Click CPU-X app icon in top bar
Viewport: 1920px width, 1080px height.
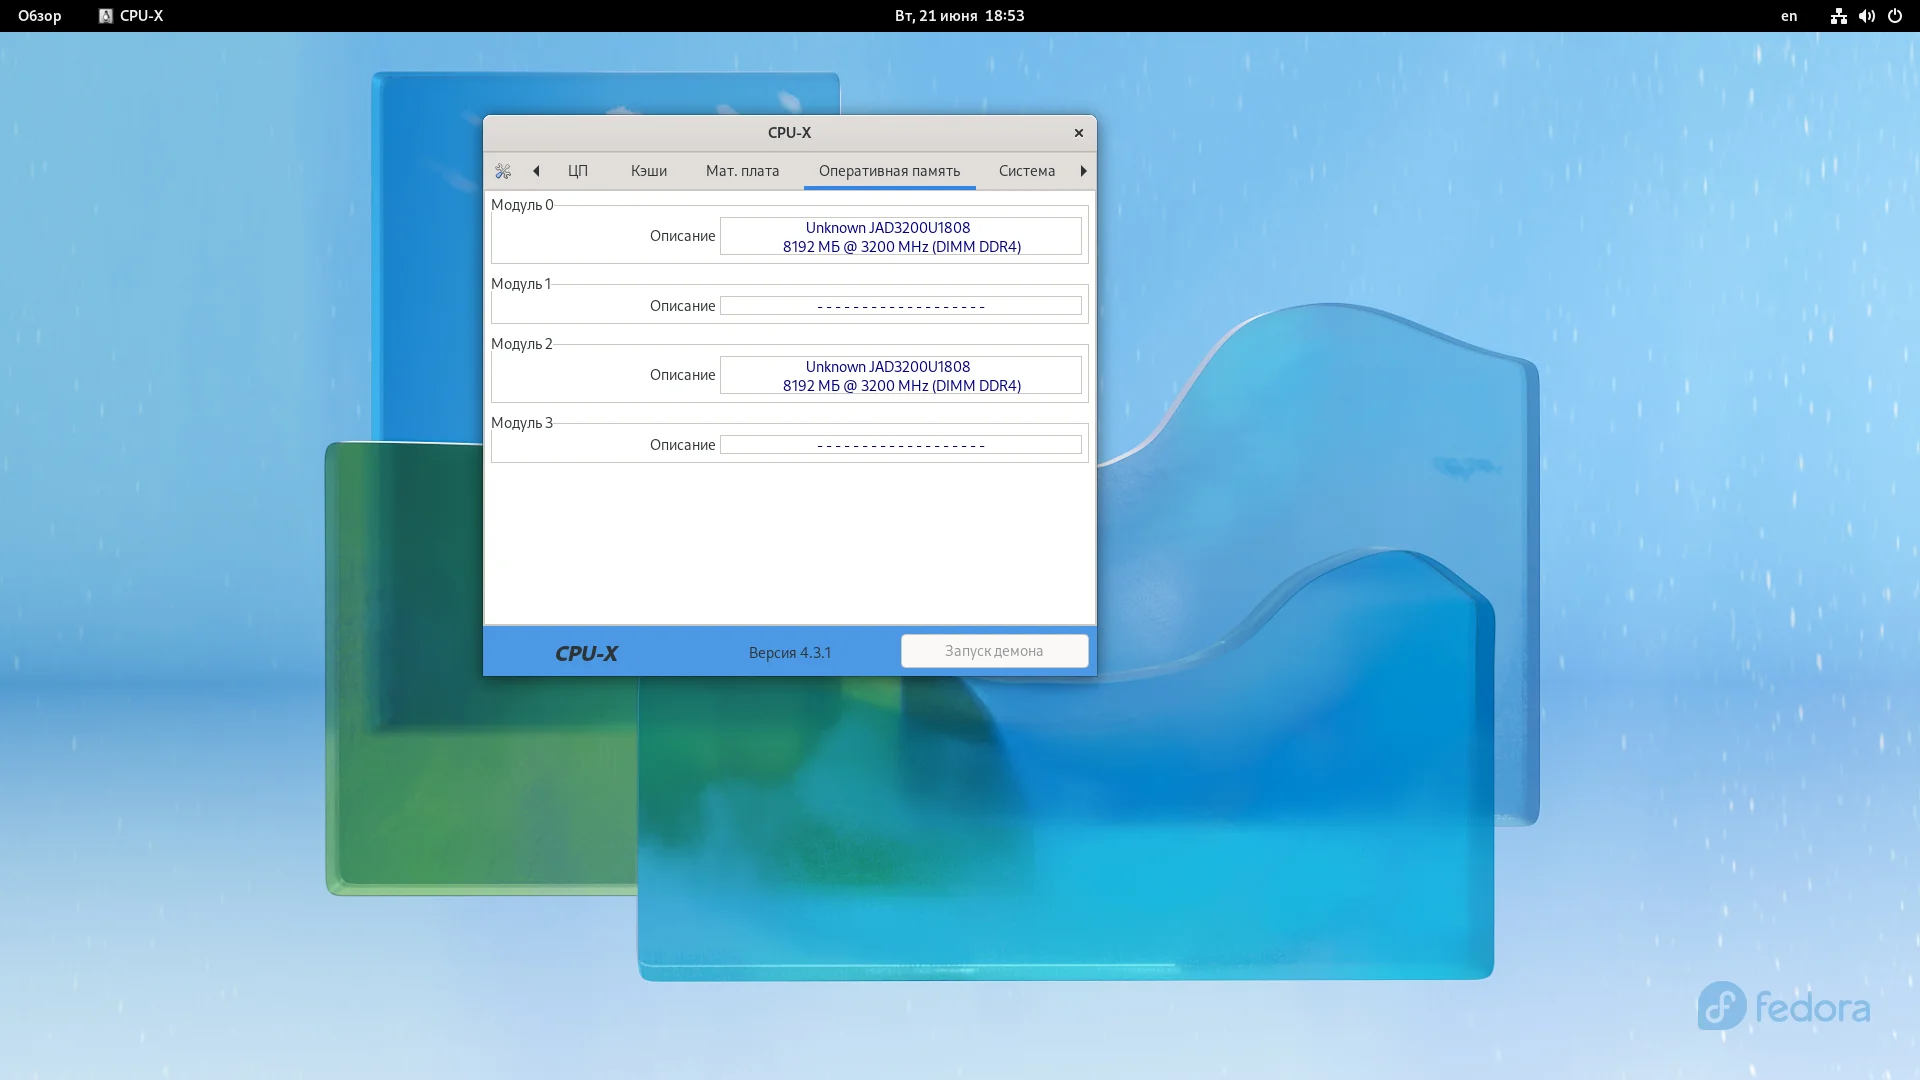click(106, 16)
